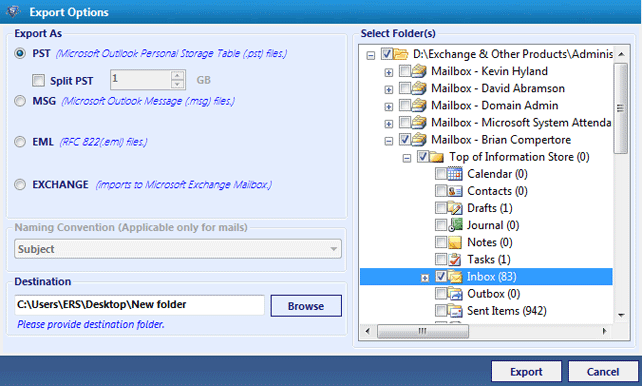Screen dimensions: 642x386
Task: Click the folder tree scroll left arrow
Action: [x=367, y=331]
